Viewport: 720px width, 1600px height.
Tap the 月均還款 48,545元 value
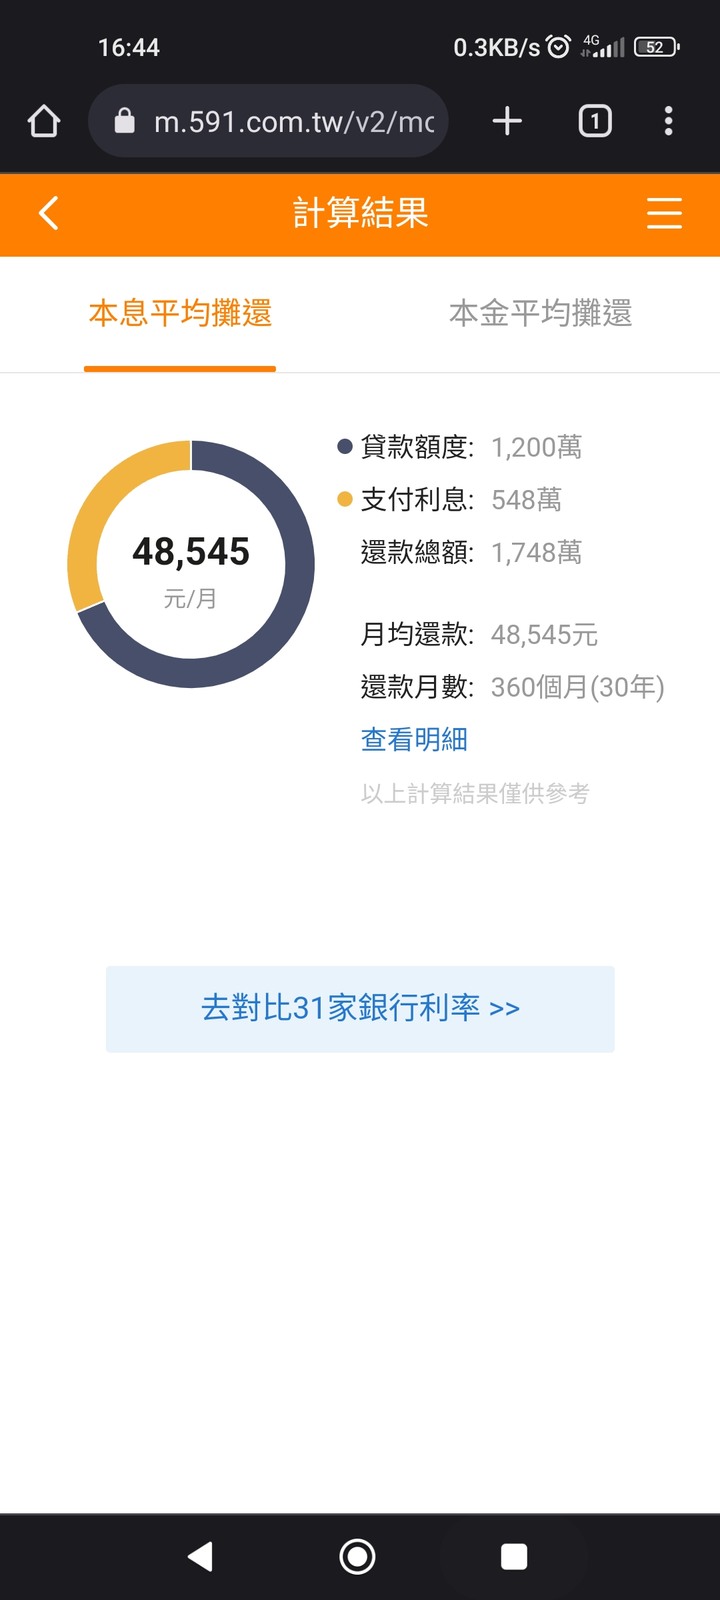click(544, 635)
